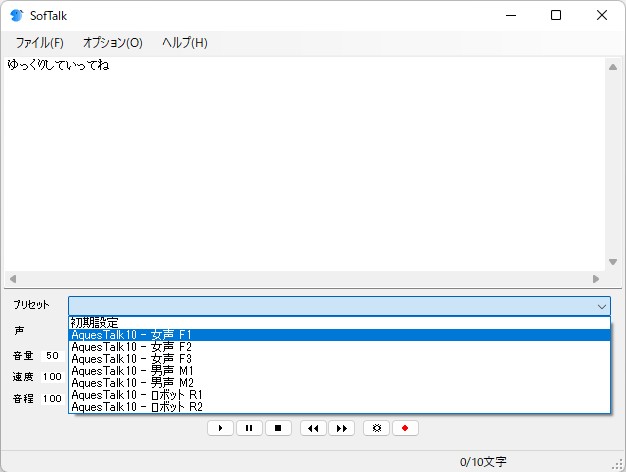Click the fast-forward button
This screenshot has width=626, height=472.
coord(342,428)
